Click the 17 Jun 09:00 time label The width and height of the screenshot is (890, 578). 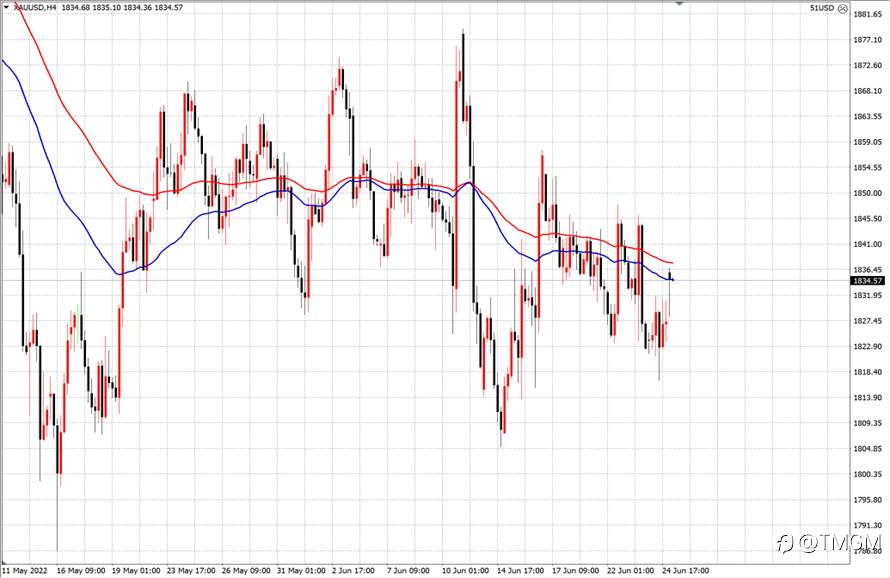click(x=575, y=570)
